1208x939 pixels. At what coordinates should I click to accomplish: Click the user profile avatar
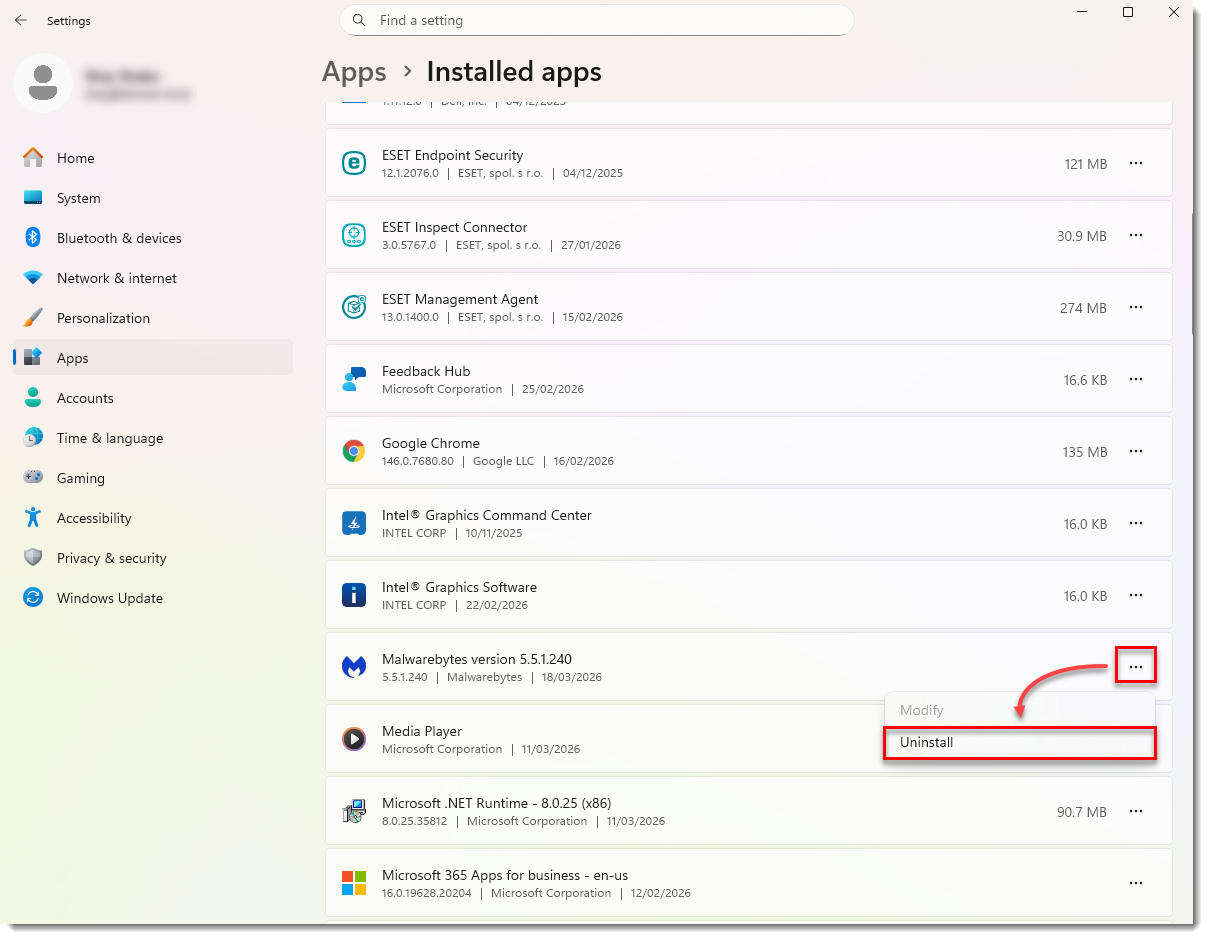point(43,83)
